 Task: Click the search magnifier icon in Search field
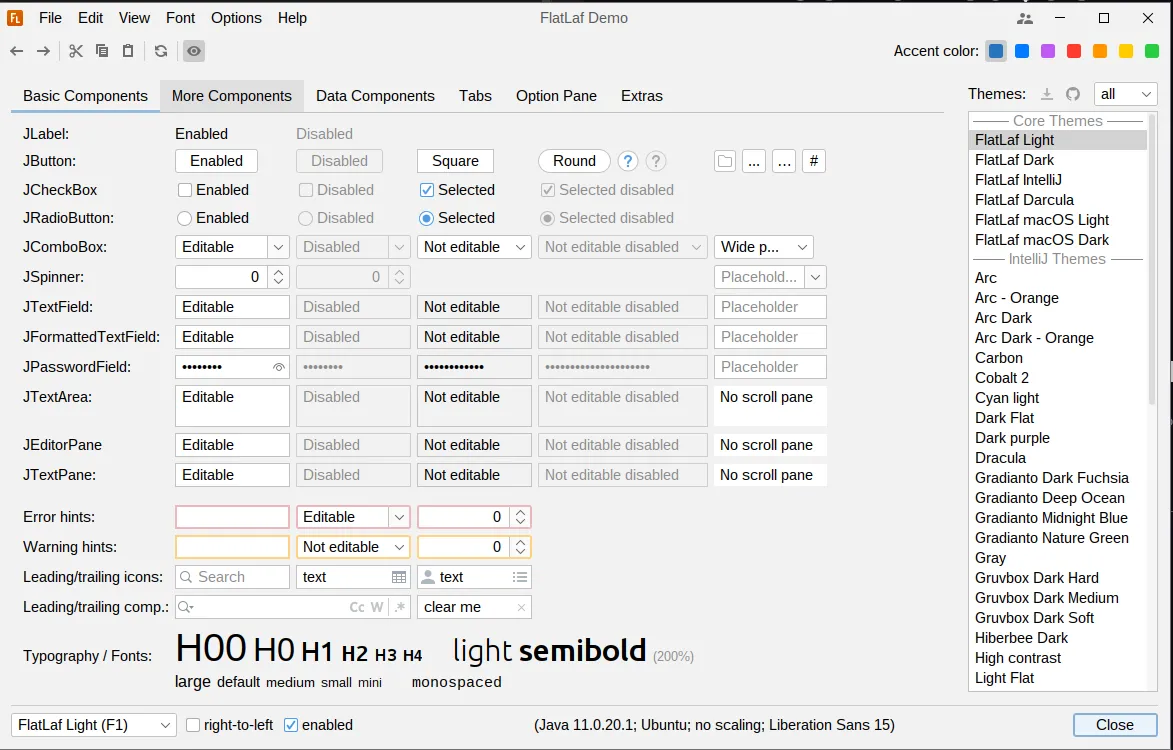click(x=186, y=577)
